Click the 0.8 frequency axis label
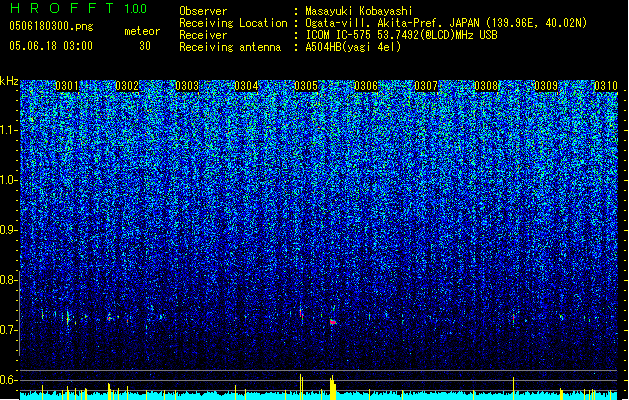Viewport: 629px width, 400px height. [x=8, y=280]
